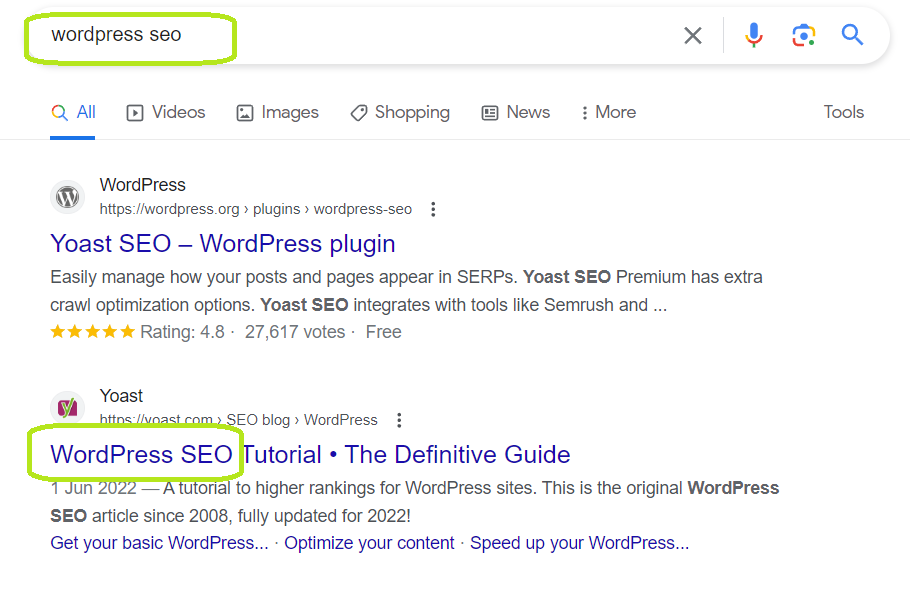Switch to the Videos tab
The height and width of the screenshot is (590, 910).
coord(166,112)
